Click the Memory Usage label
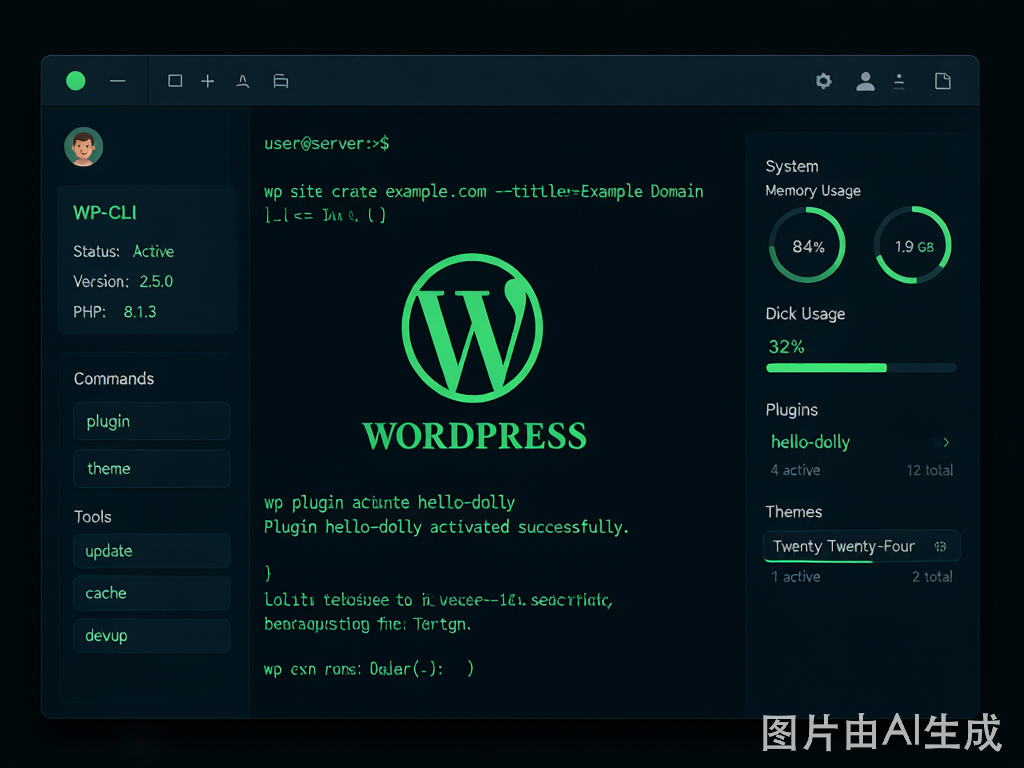This screenshot has height=768, width=1024. (x=813, y=191)
